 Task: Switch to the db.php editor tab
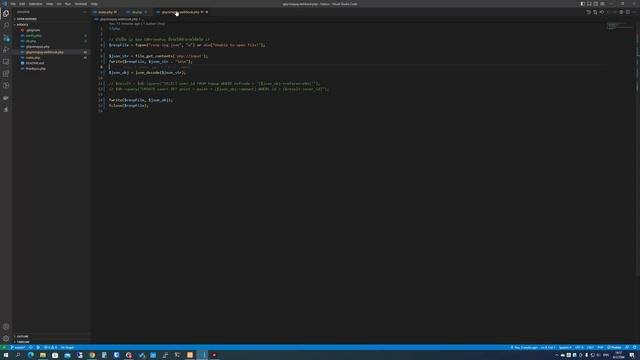[x=137, y=12]
